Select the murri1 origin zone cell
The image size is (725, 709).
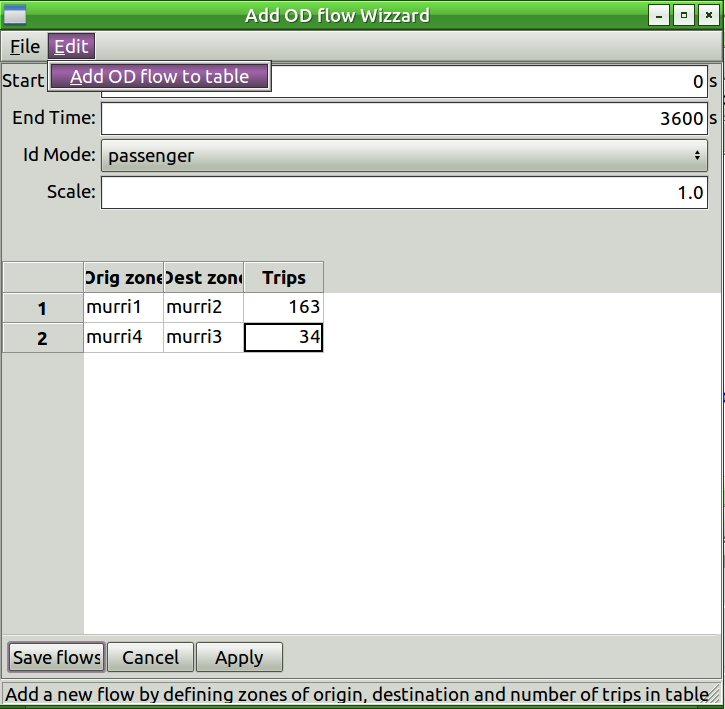[x=123, y=308]
